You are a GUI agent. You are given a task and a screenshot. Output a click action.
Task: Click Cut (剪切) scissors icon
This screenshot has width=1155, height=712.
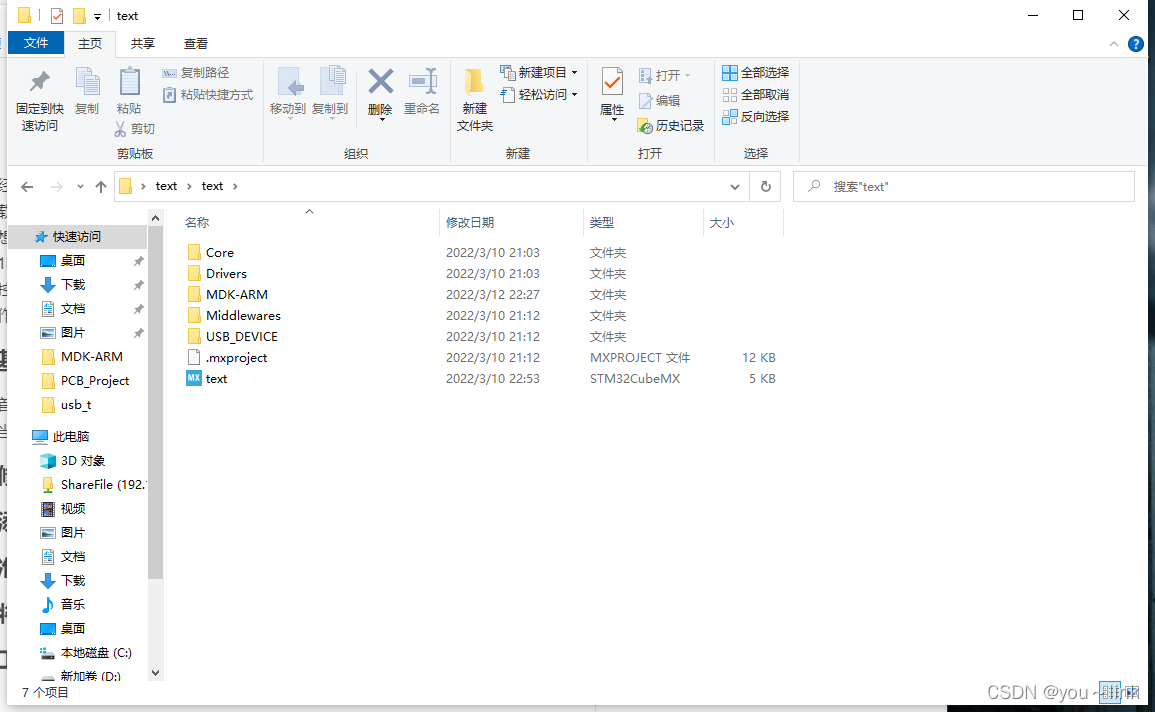click(x=121, y=129)
